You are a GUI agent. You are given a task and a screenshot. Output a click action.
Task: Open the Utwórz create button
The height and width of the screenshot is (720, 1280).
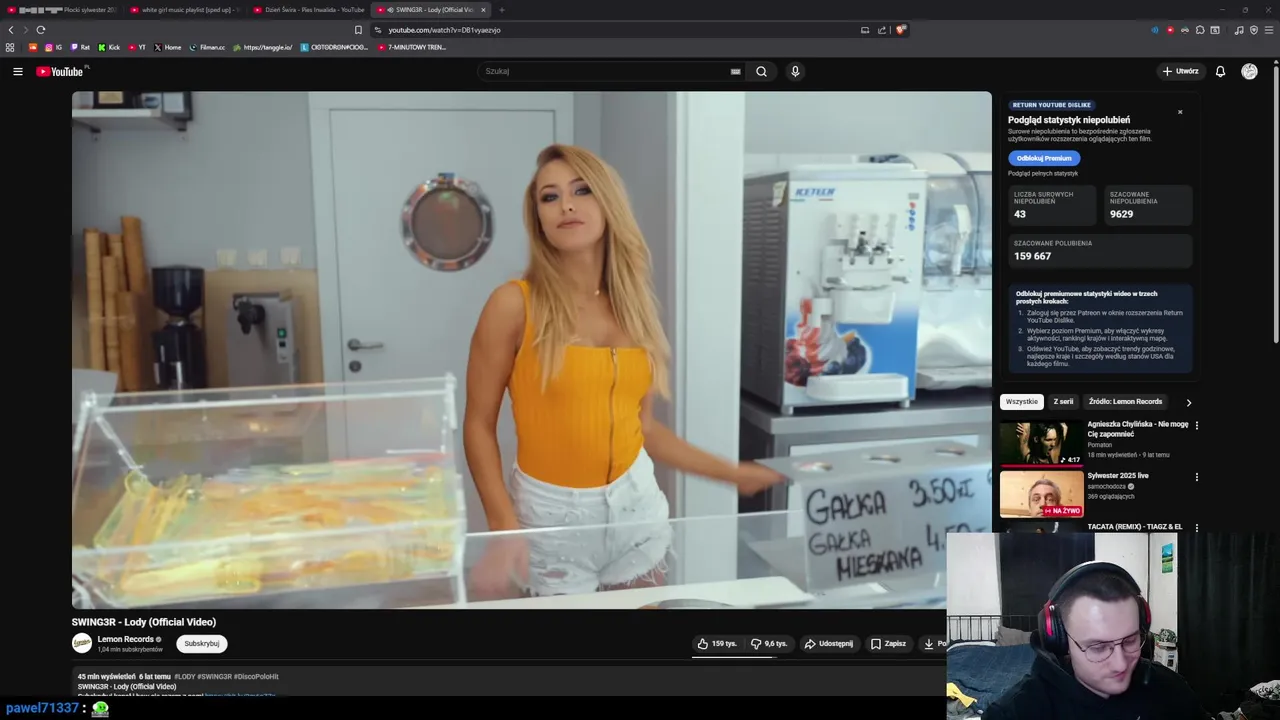pos(1180,71)
